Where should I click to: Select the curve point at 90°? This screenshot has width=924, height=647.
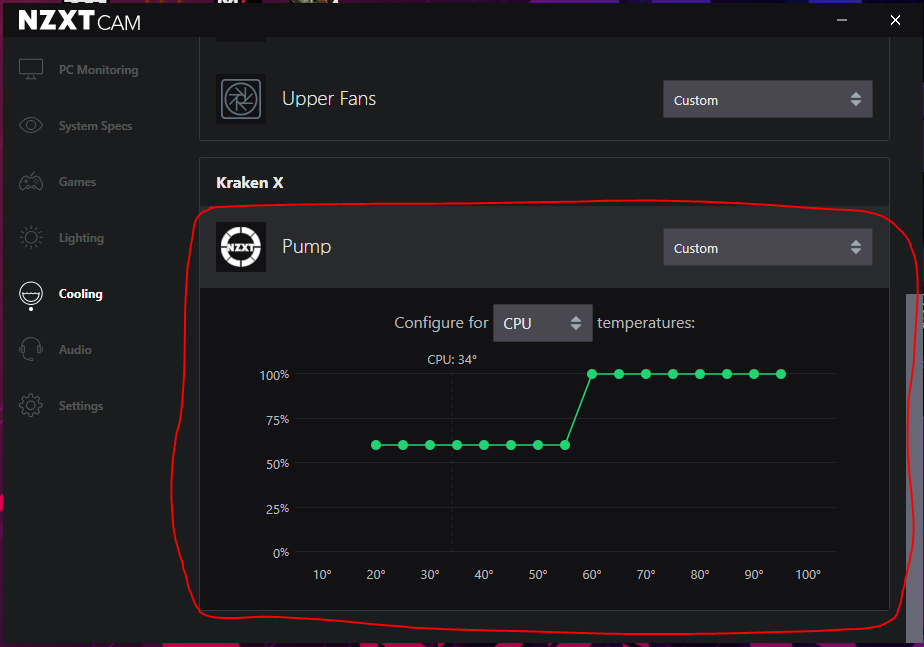(754, 374)
